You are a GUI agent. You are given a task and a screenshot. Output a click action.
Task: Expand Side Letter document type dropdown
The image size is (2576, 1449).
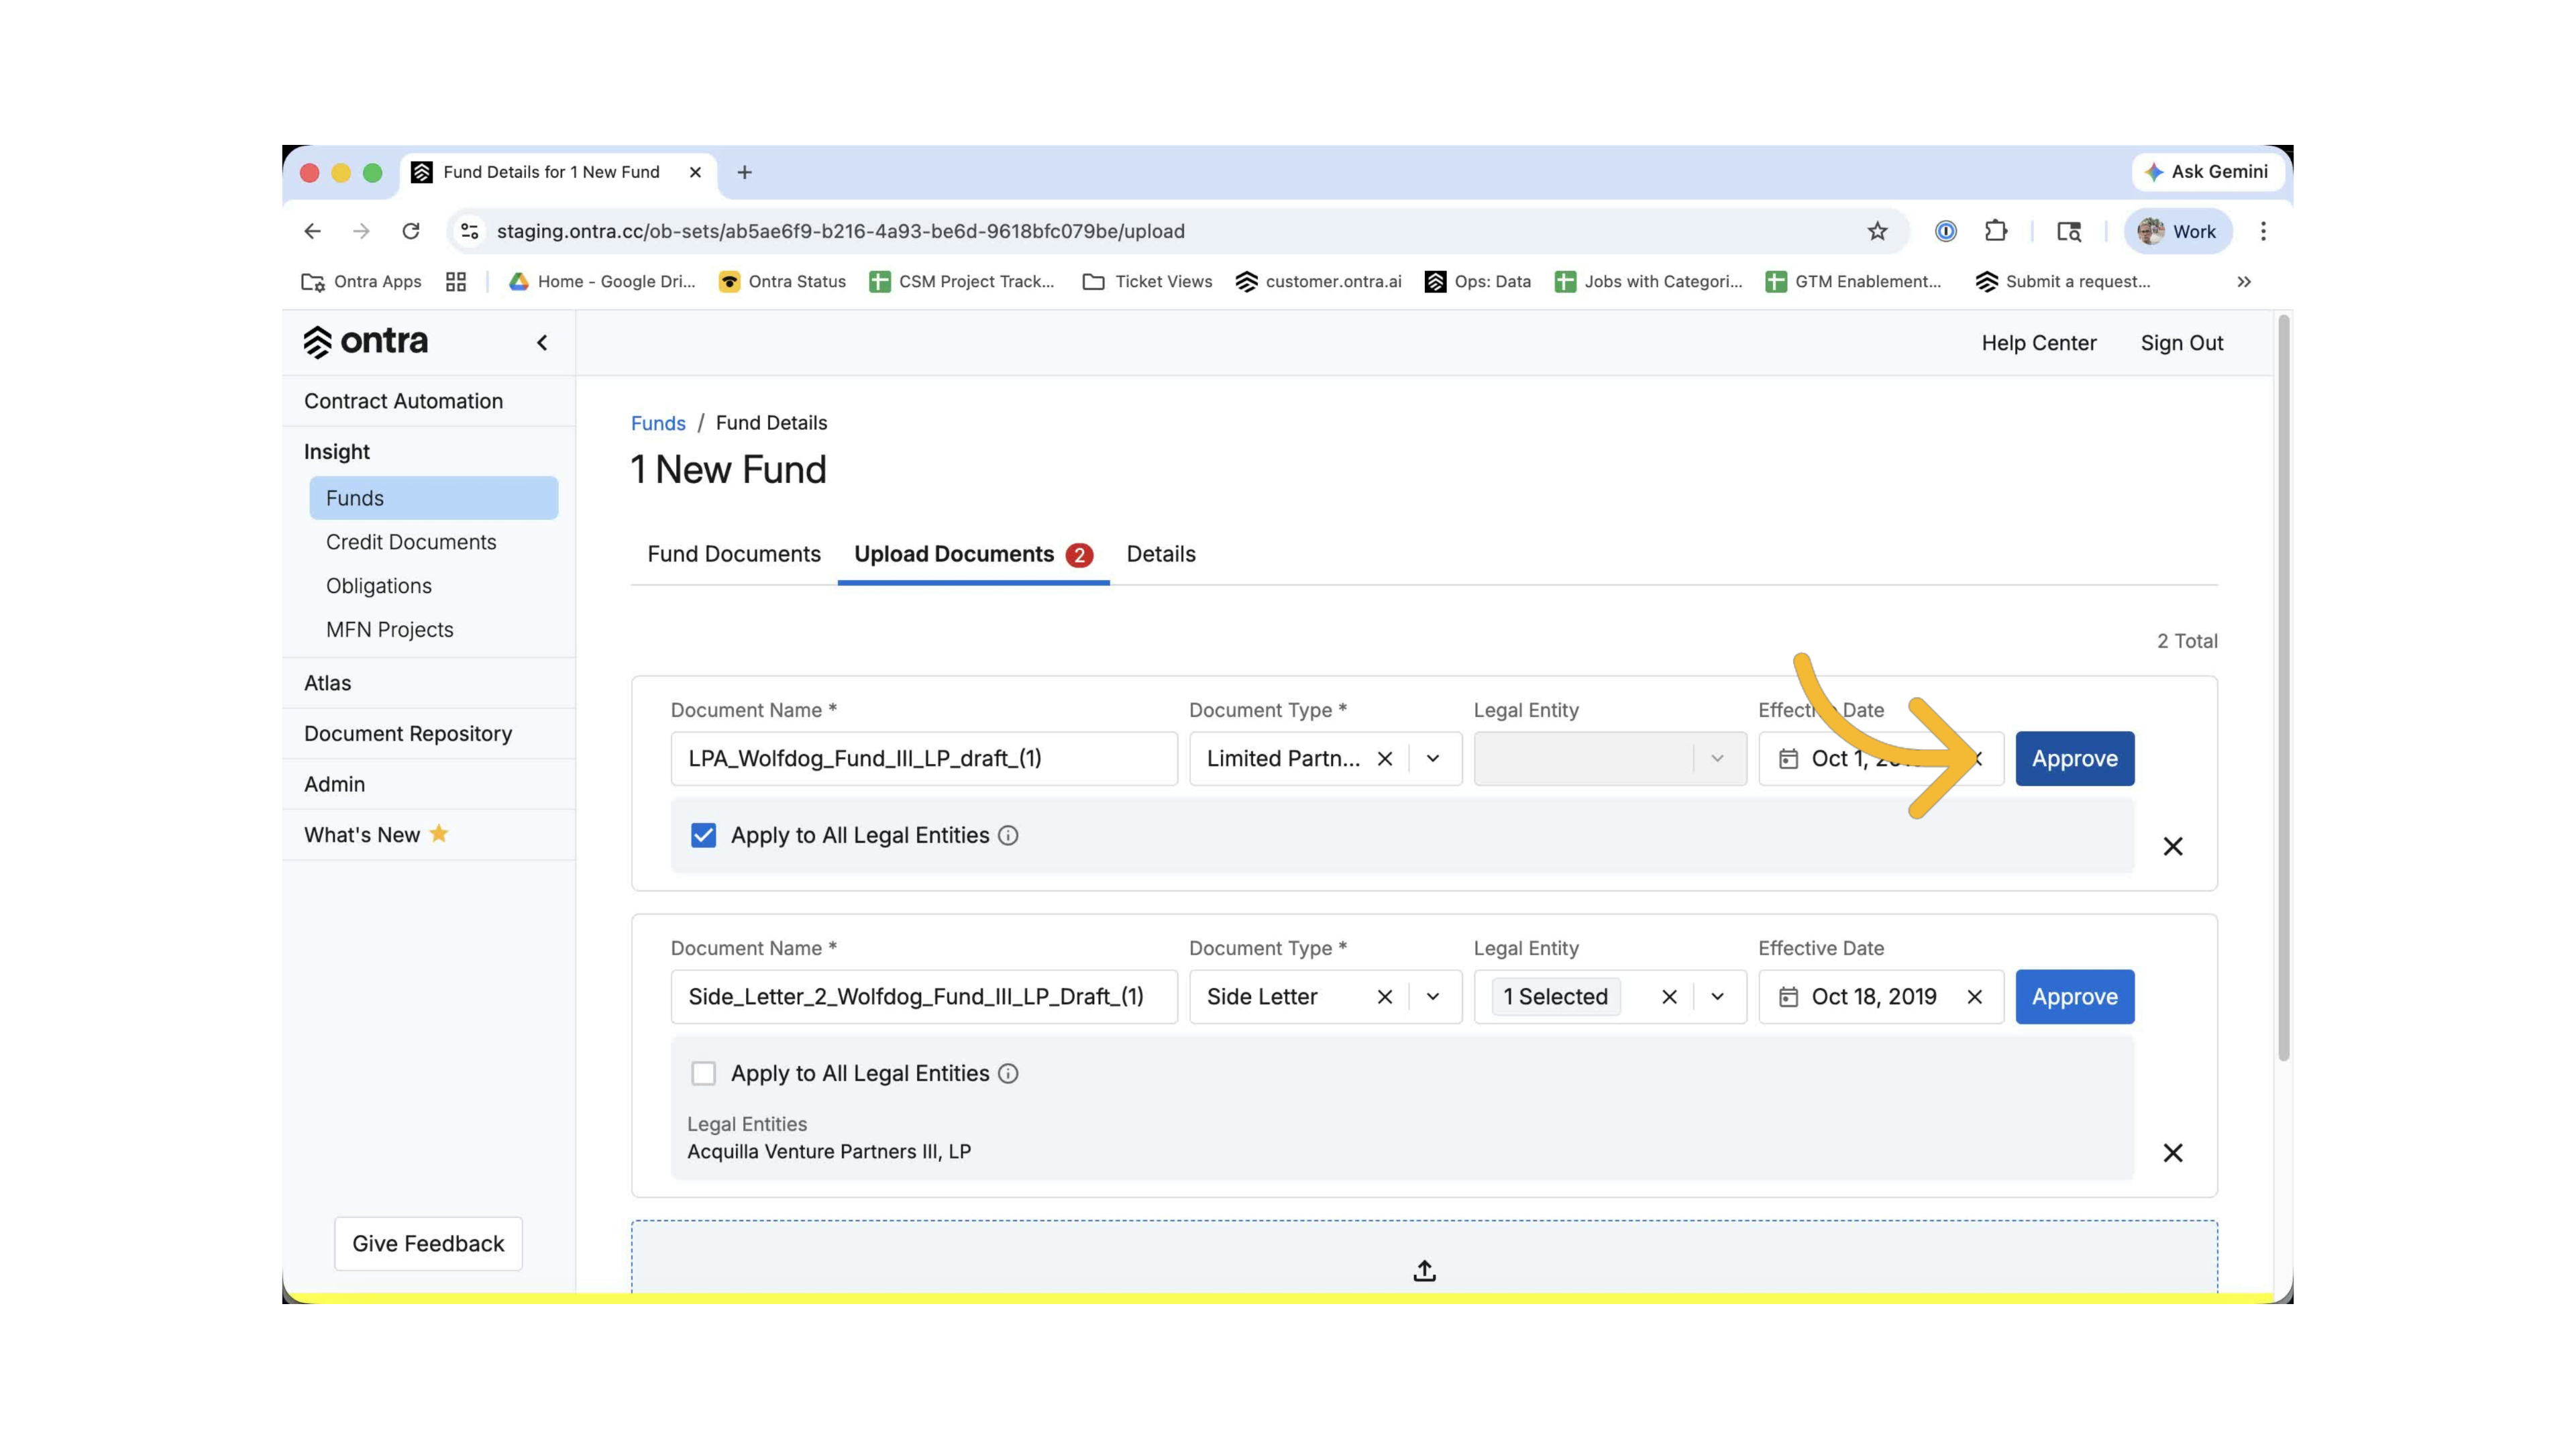pos(1433,997)
